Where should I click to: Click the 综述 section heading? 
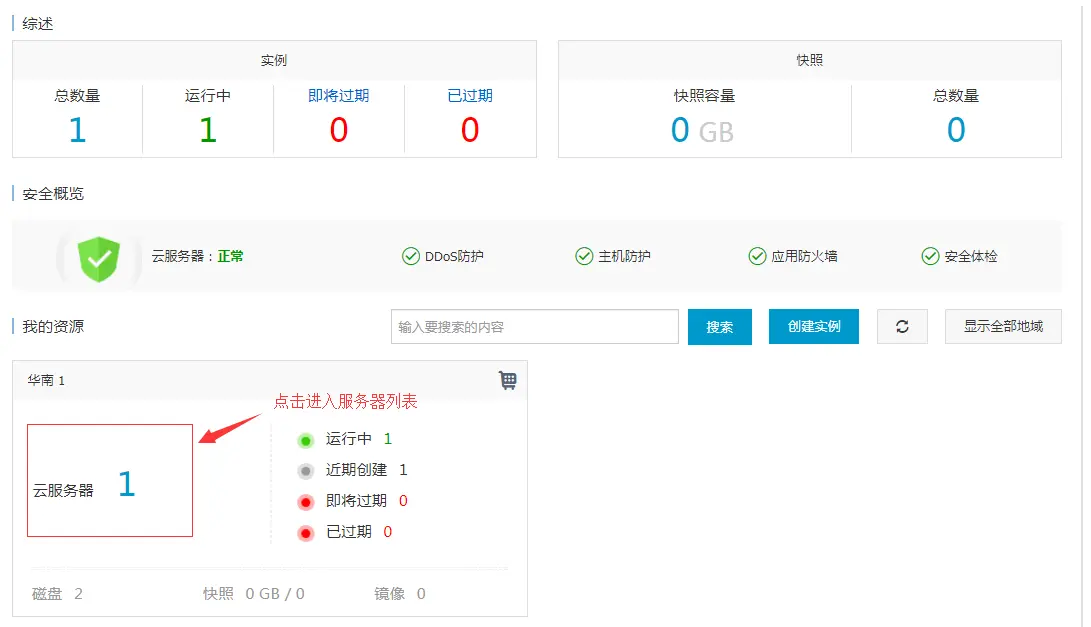click(x=38, y=24)
